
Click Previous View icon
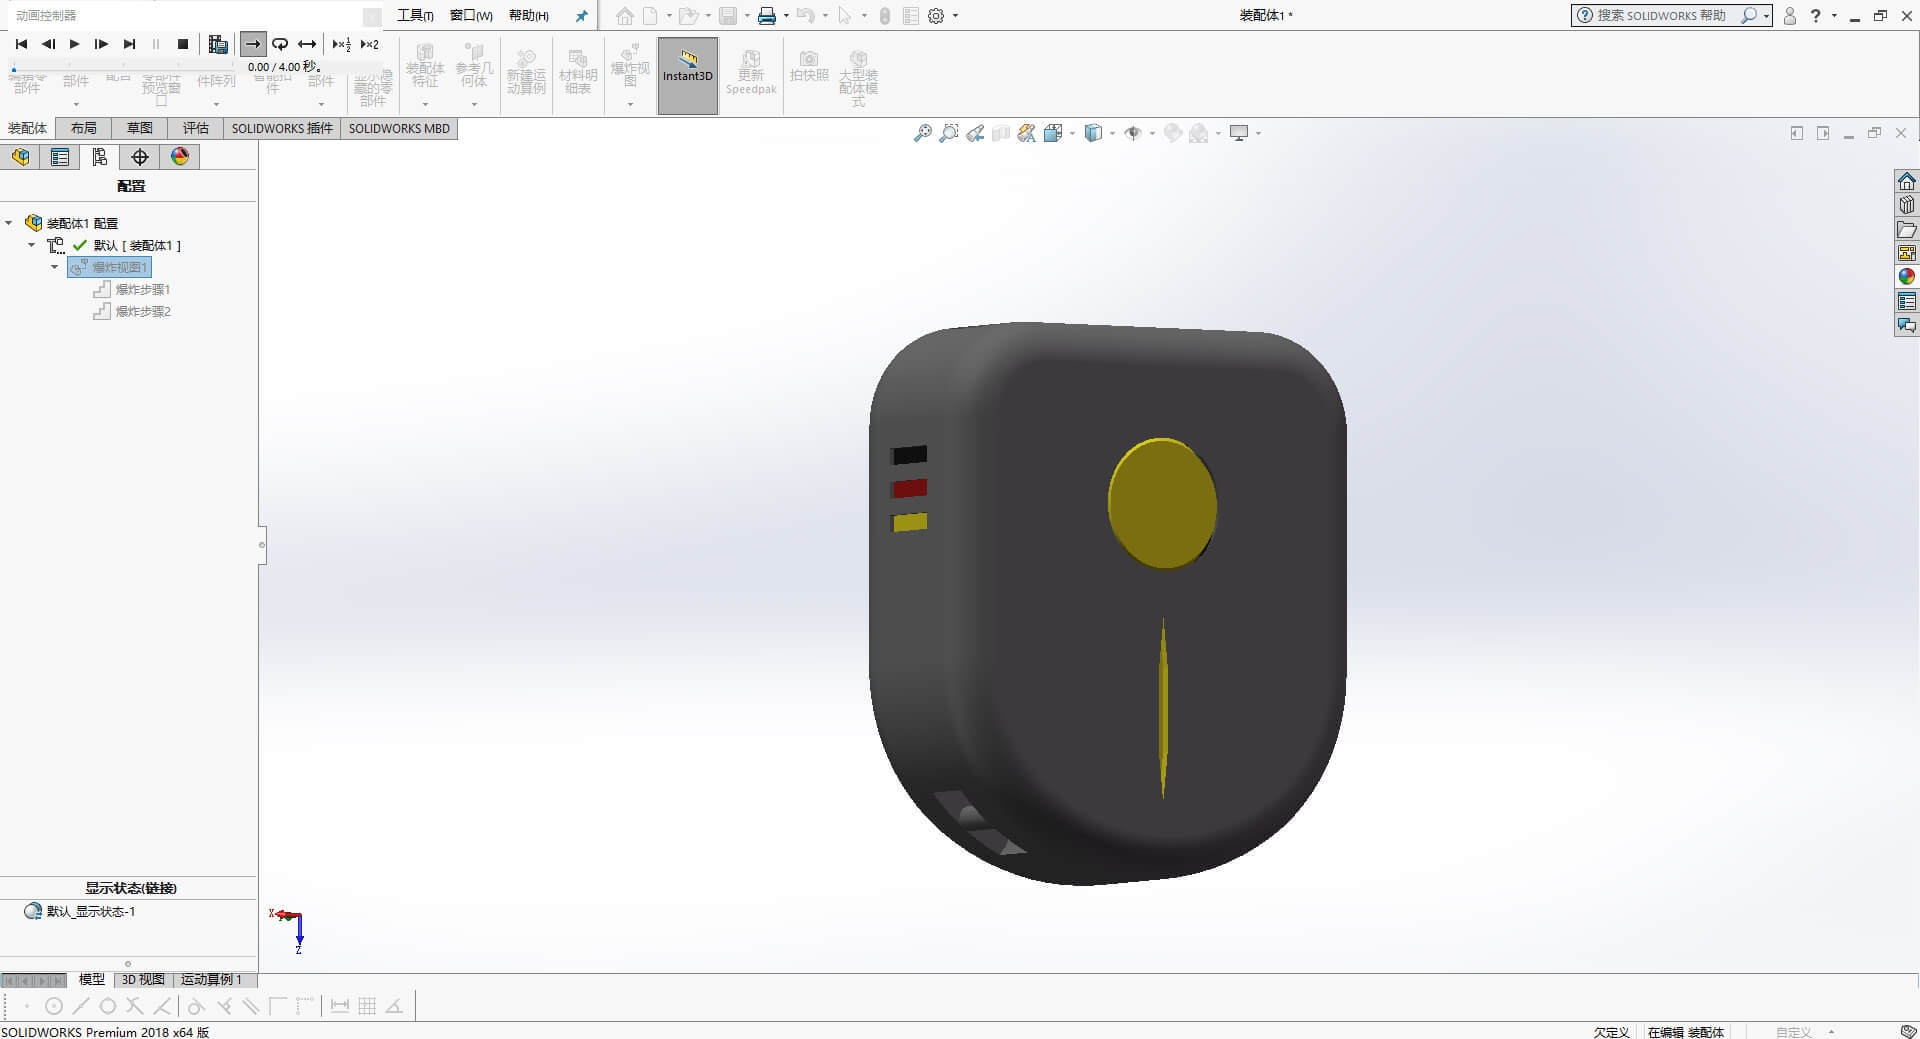pyautogui.click(x=975, y=133)
